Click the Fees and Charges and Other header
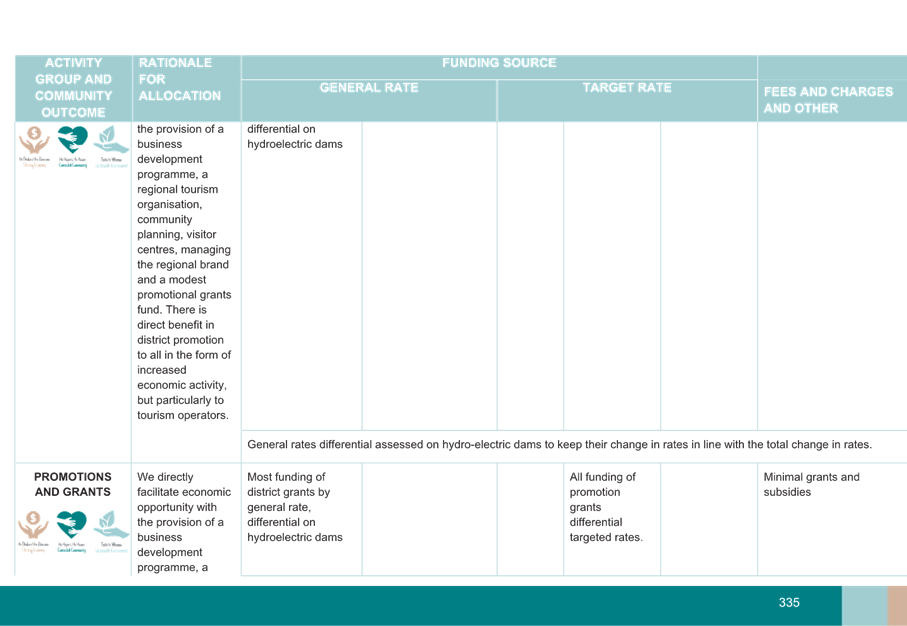 828,100
